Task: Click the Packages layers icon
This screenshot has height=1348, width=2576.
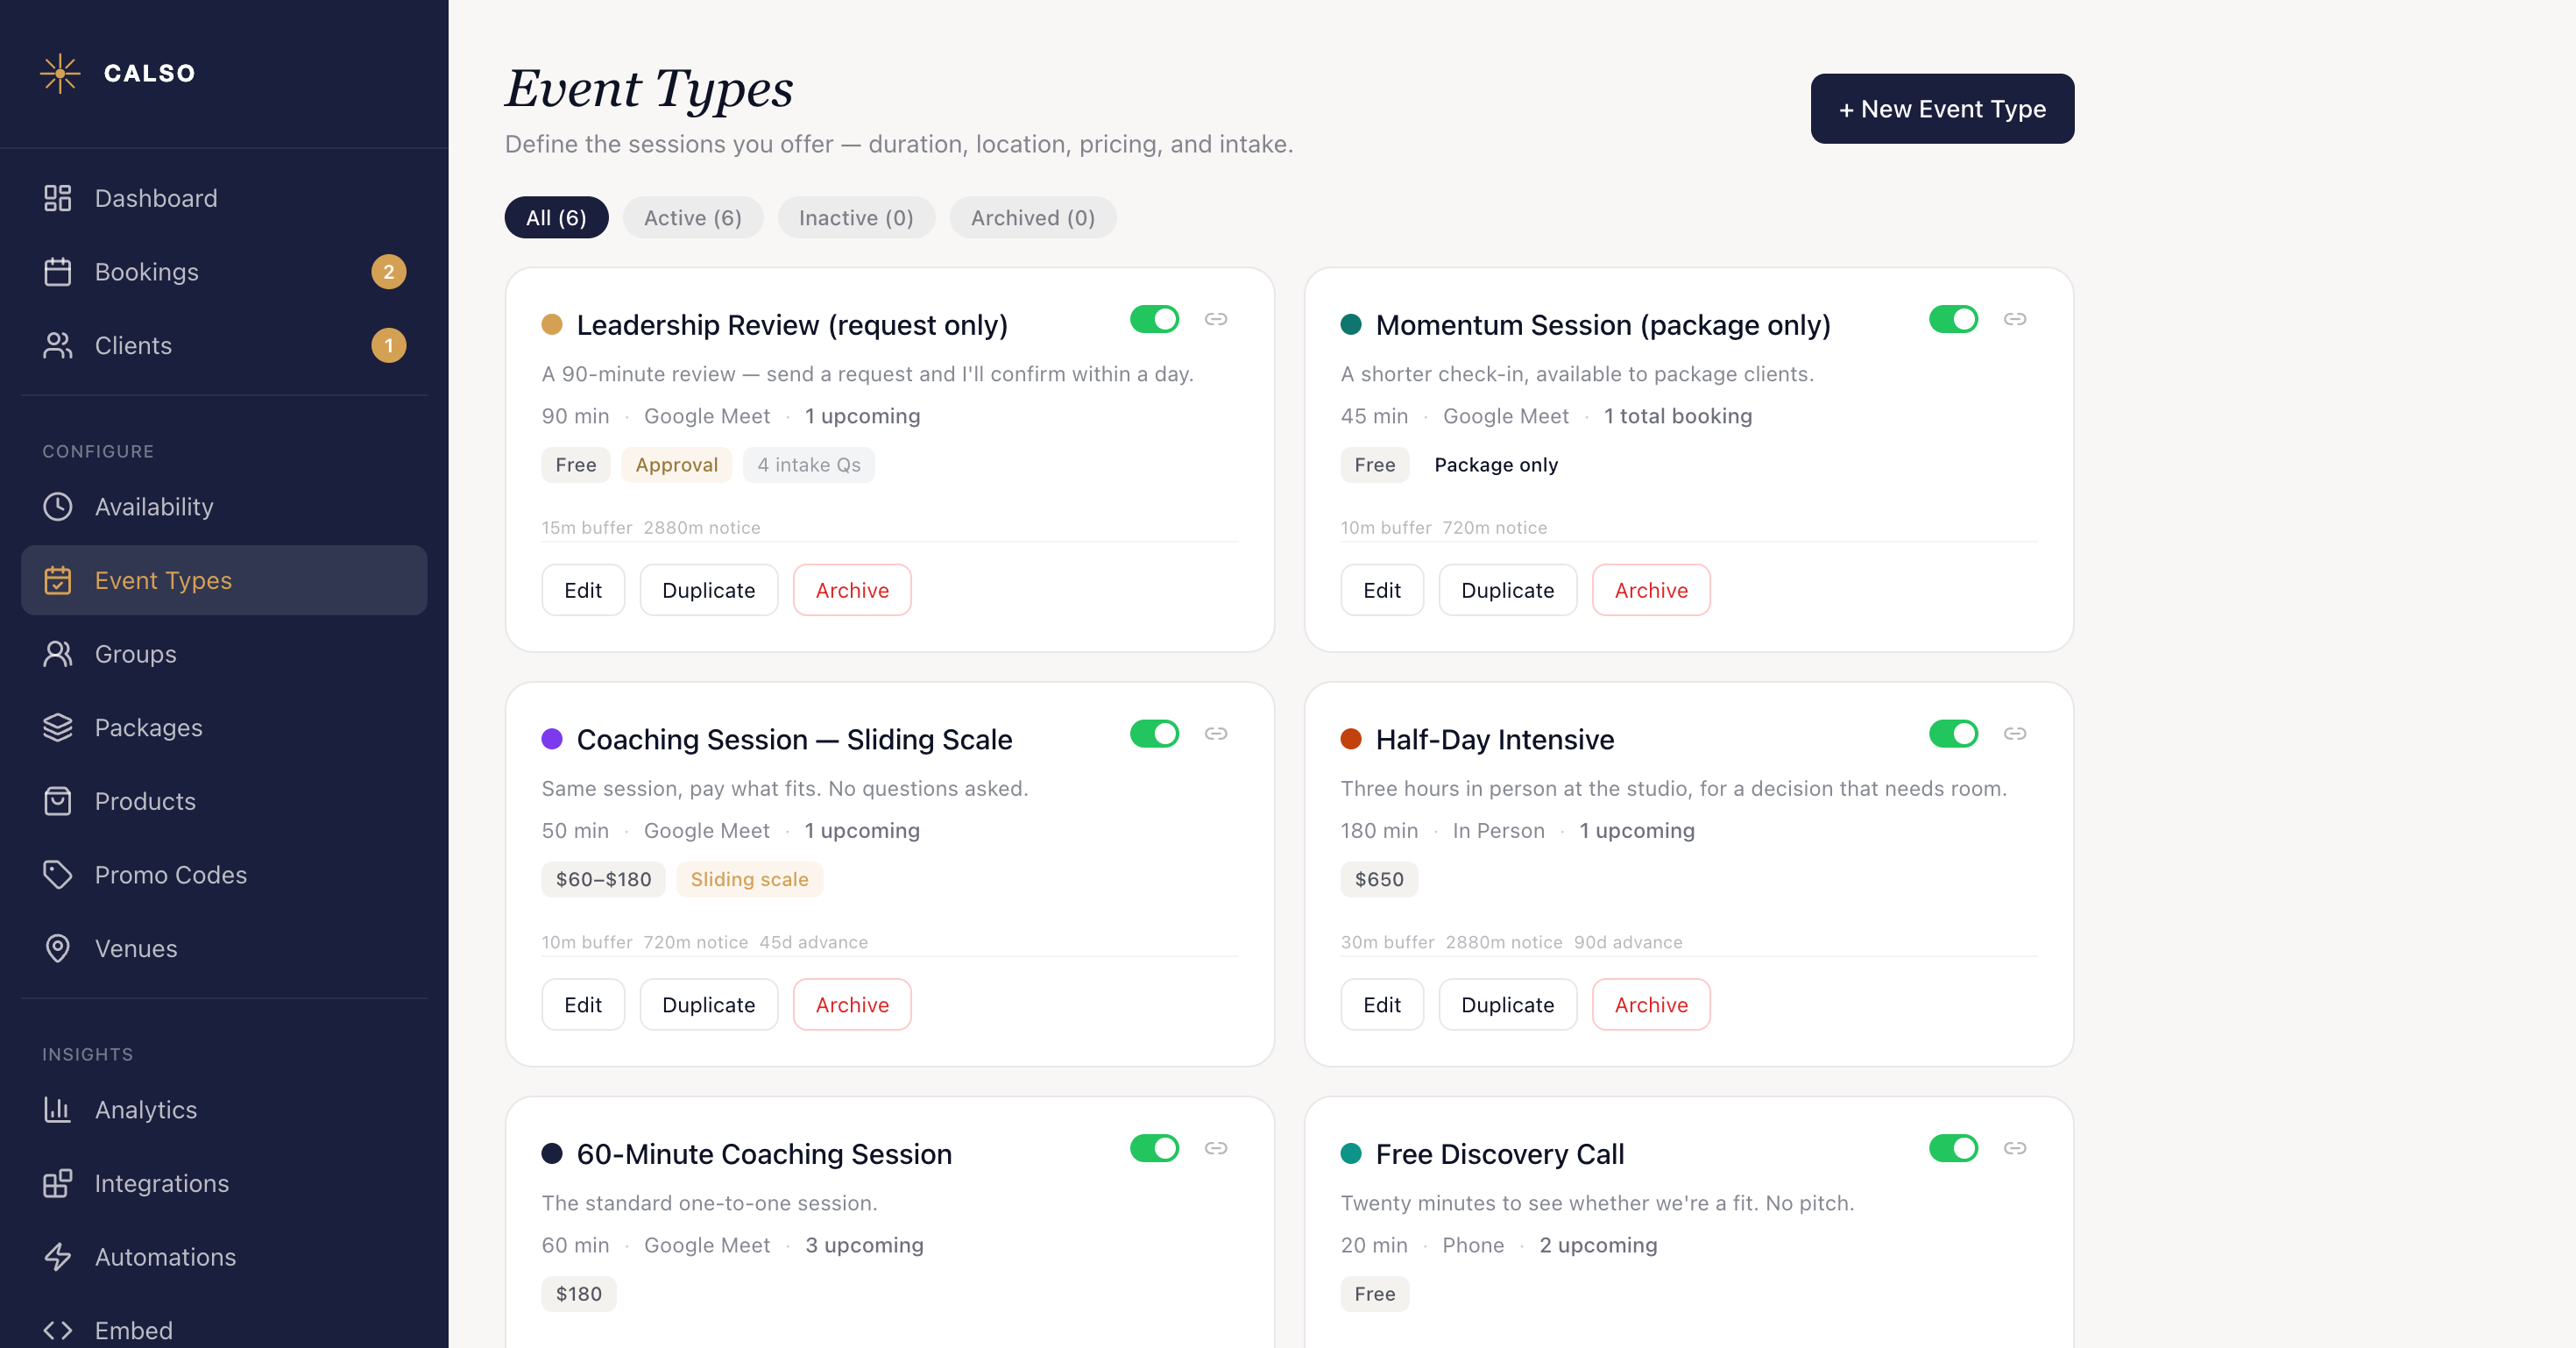Action: click(58, 727)
